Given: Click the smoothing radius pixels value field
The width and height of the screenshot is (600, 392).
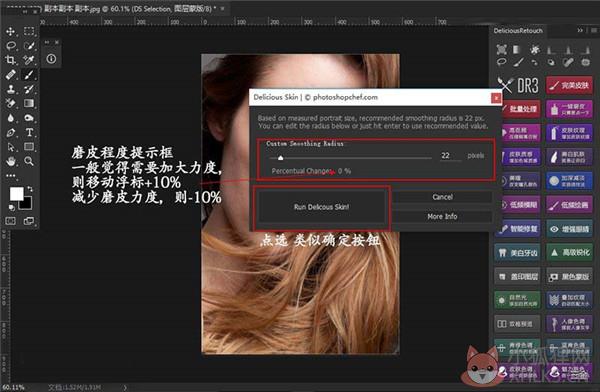Looking at the screenshot, I should 450,156.
